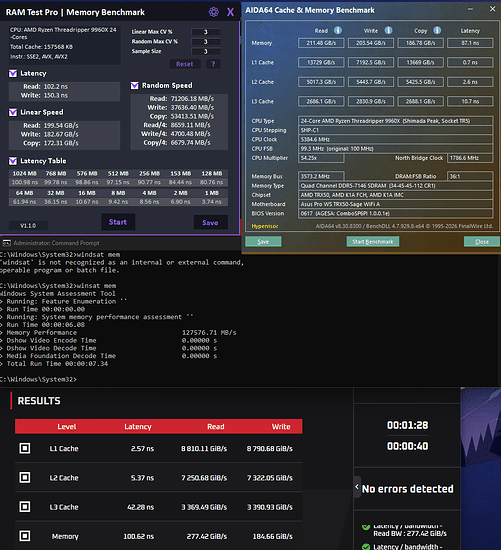Minimize the AIDA64 benchmark window

pyautogui.click(x=470, y=9)
